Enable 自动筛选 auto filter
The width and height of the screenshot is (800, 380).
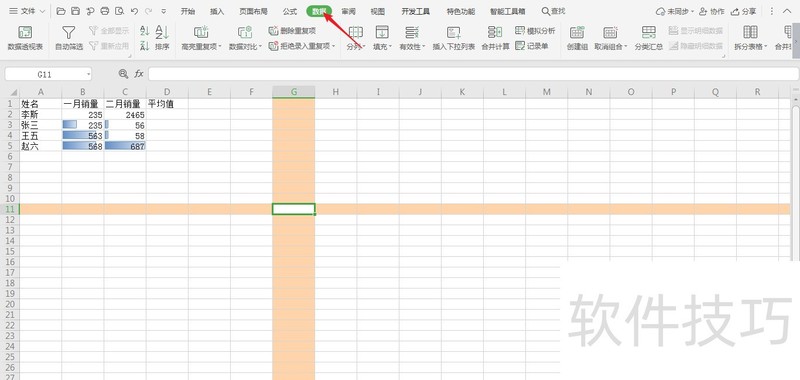pos(69,38)
